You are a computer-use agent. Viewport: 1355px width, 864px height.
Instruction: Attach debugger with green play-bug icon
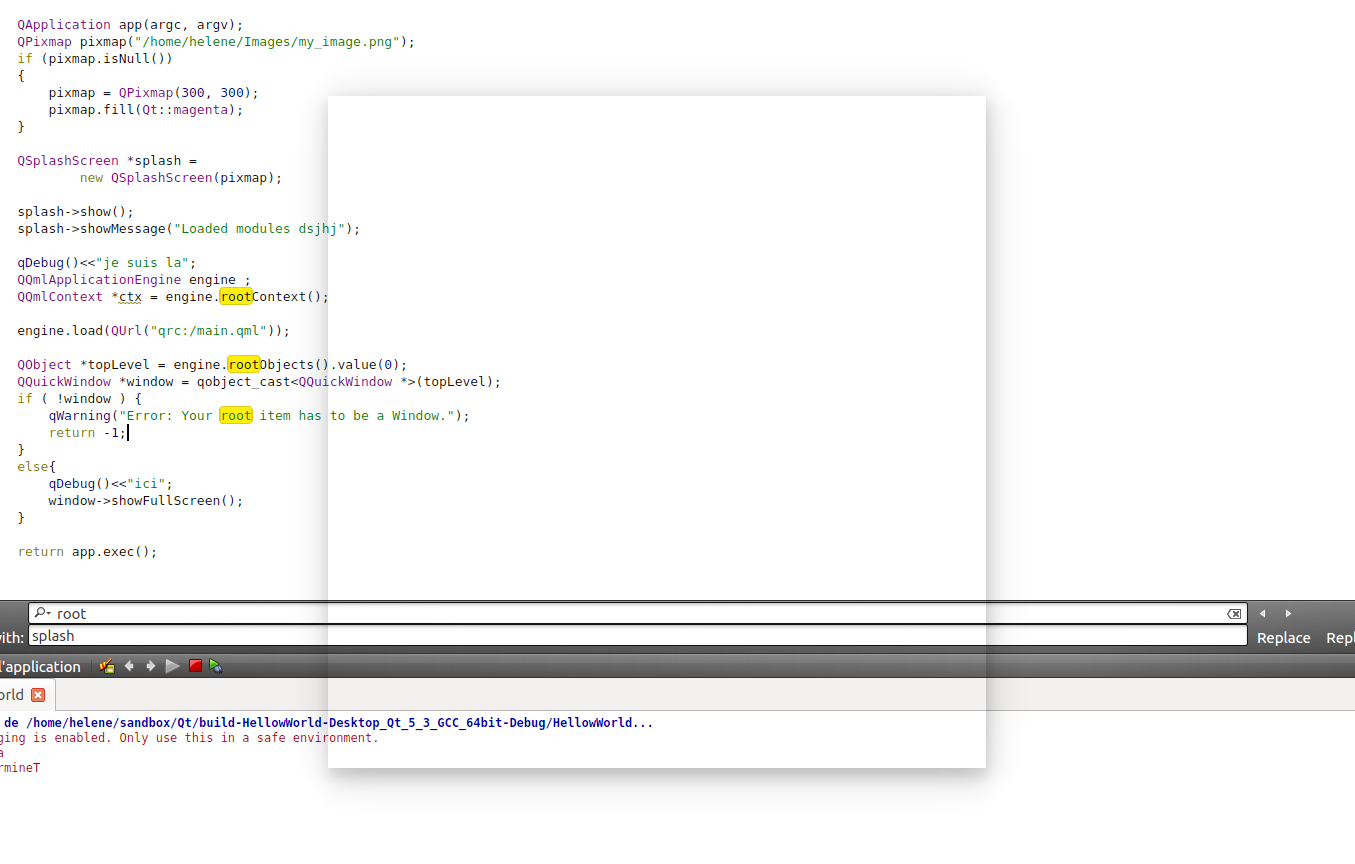click(216, 666)
